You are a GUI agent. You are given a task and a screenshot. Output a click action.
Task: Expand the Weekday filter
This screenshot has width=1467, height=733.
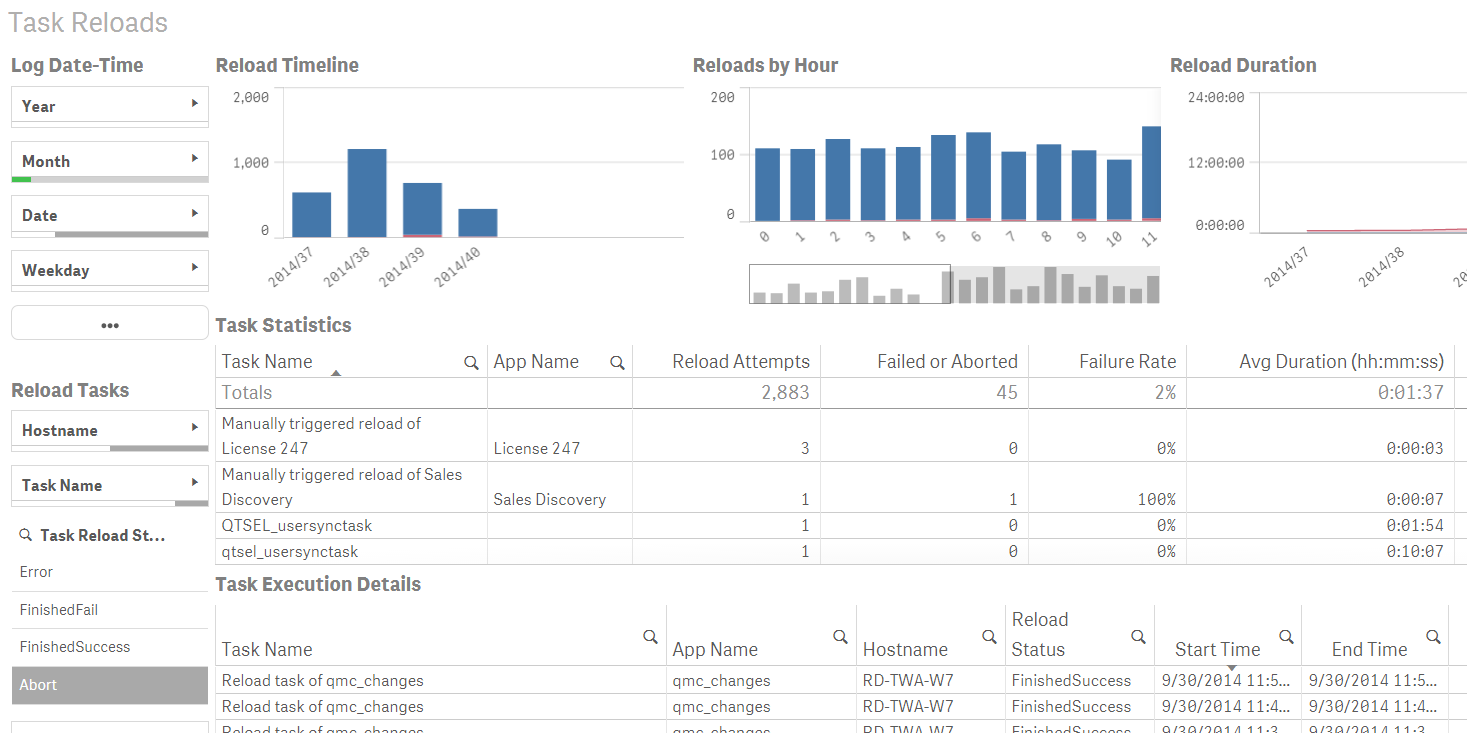click(110, 270)
